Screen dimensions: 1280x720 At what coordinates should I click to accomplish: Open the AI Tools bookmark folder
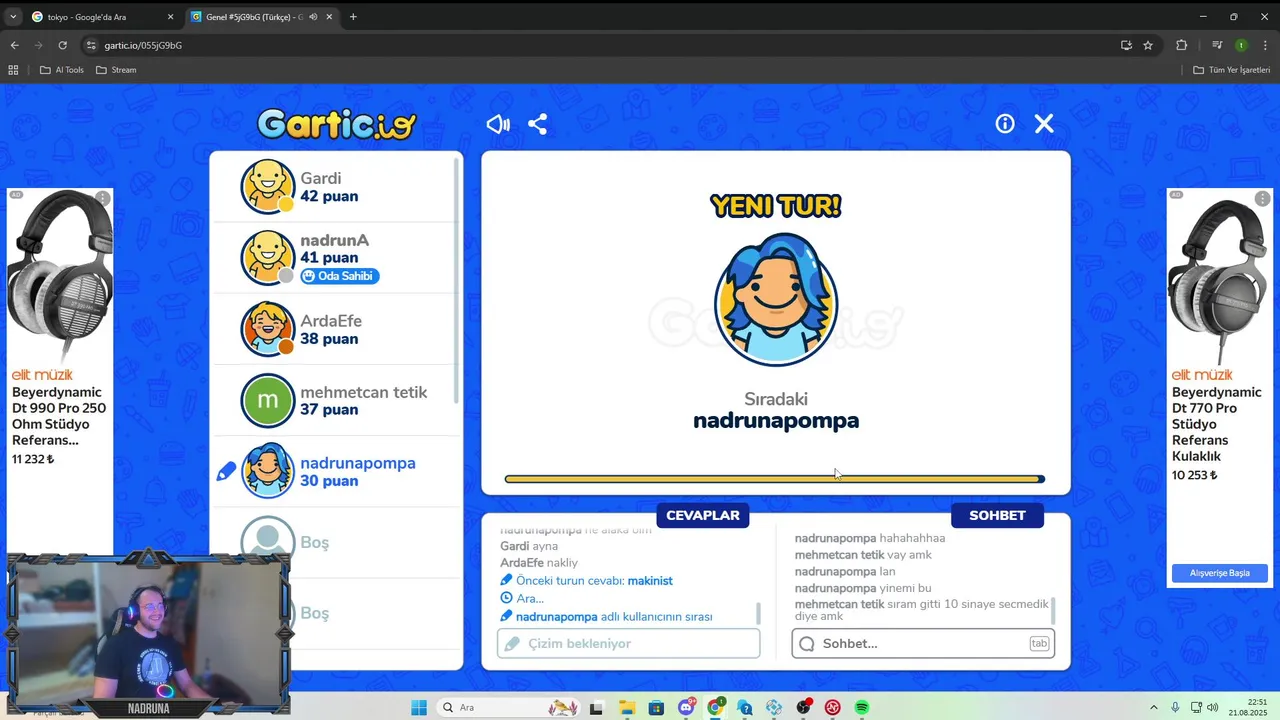click(62, 70)
